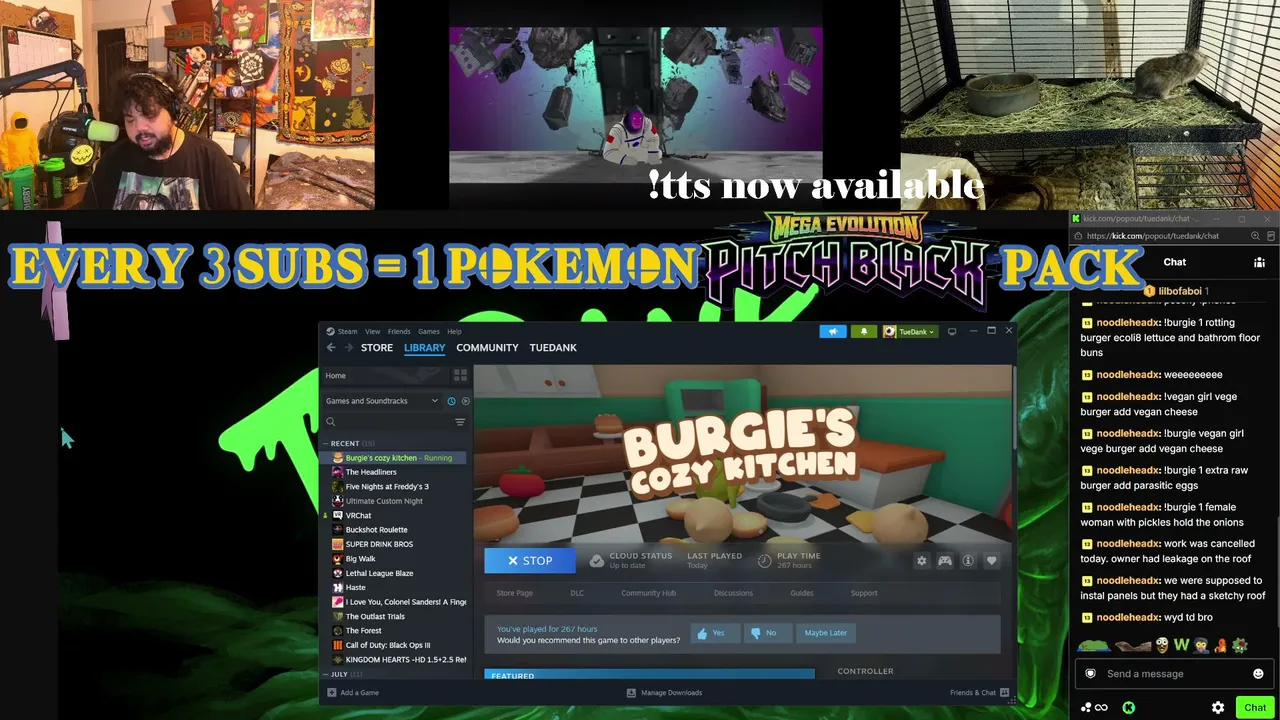This screenshot has width=1280, height=720.
Task: Go forward with Steam's forward arrow
Action: [x=349, y=348]
